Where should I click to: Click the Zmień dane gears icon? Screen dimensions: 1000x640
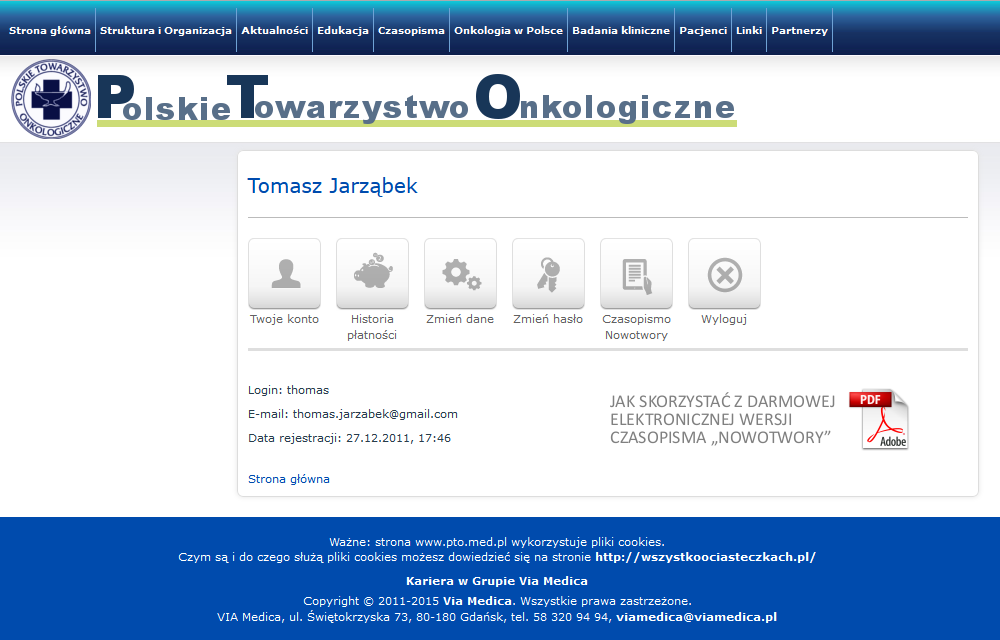[x=460, y=273]
